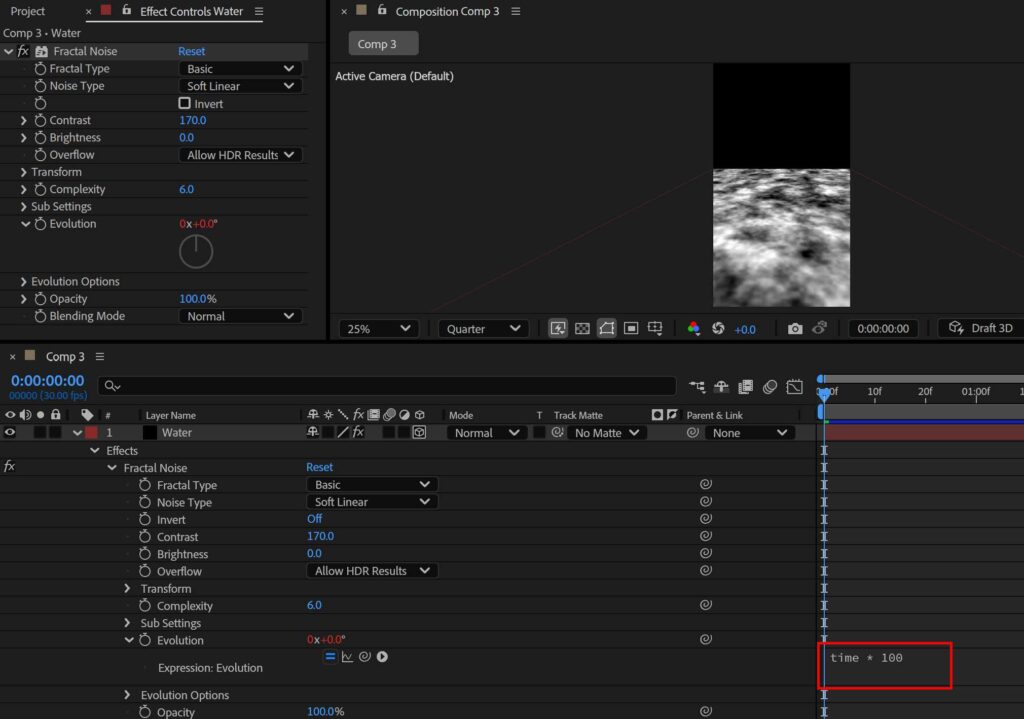Open grid and guide options icon
The width and height of the screenshot is (1024, 719).
[x=655, y=328]
